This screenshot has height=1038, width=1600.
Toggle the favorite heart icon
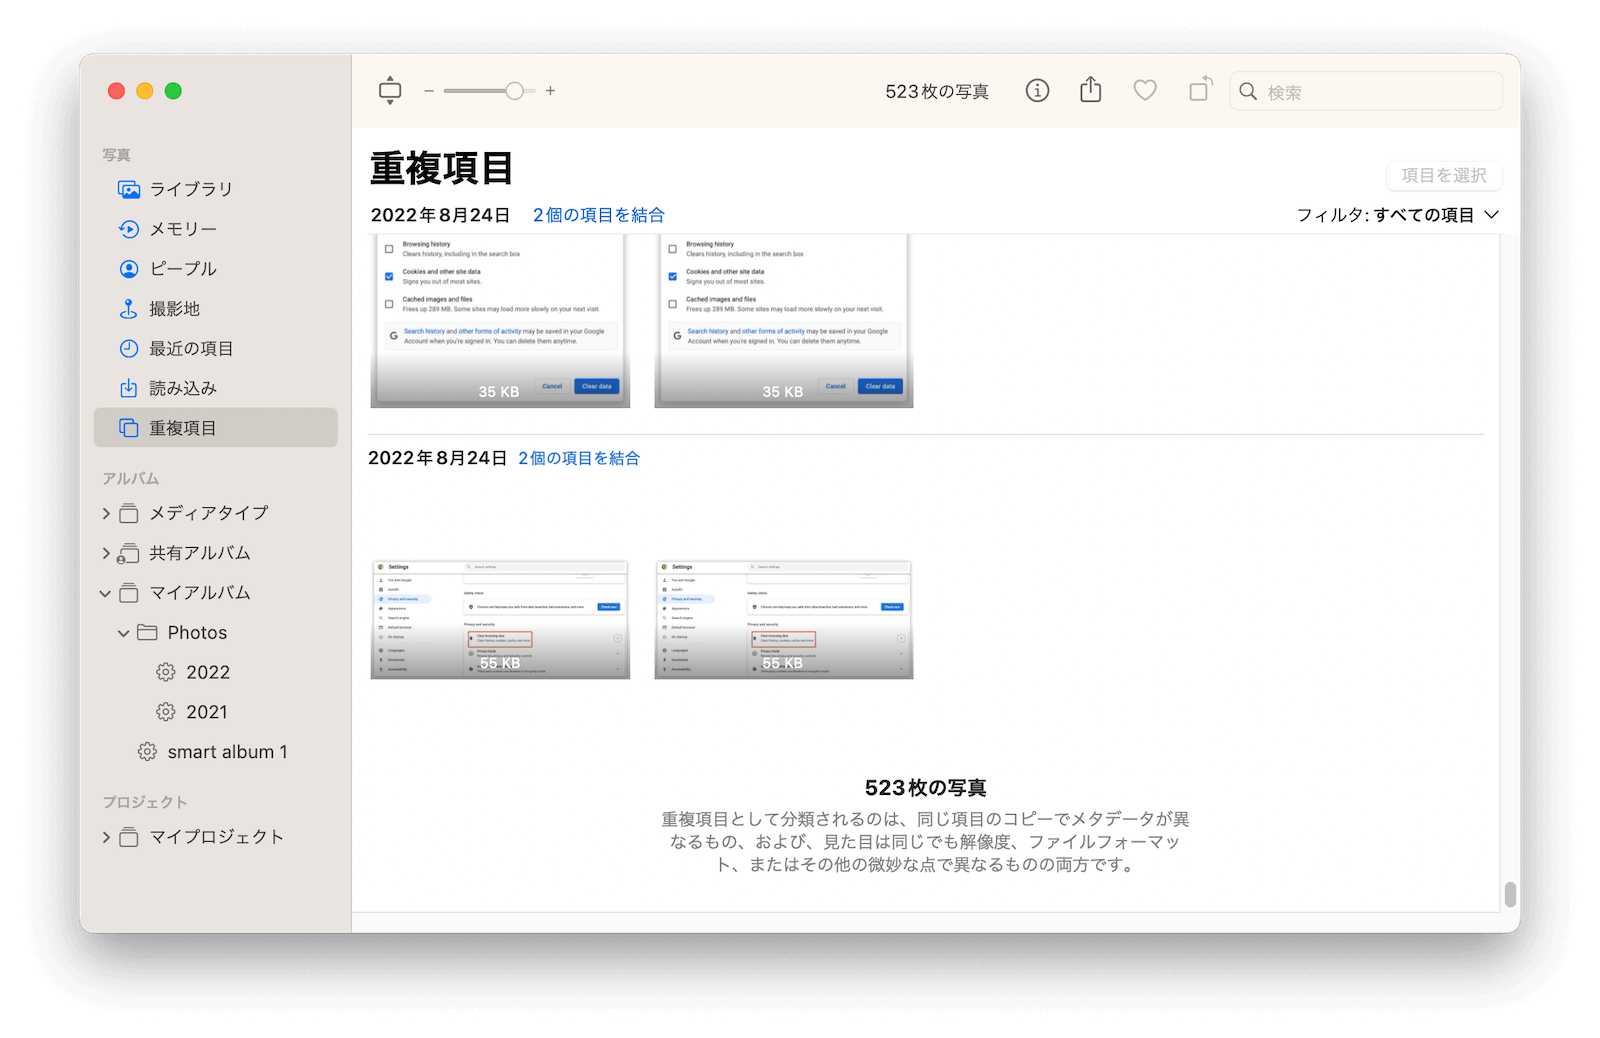point(1145,91)
